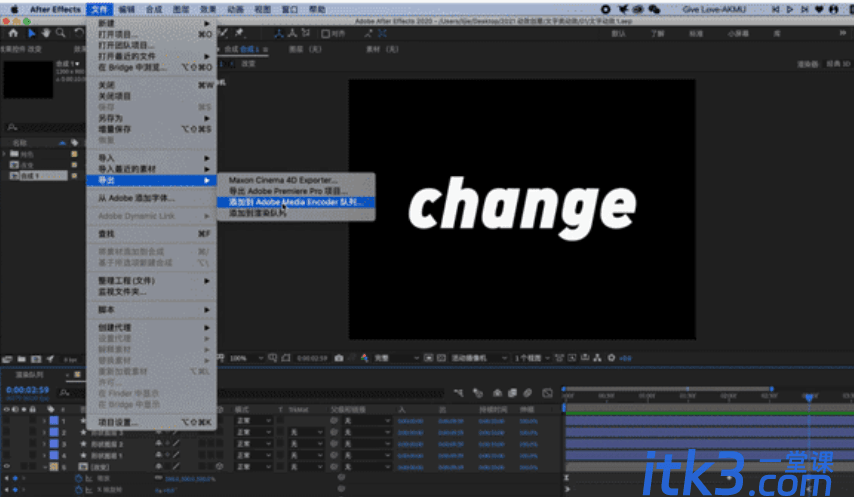Toggle stopwatch for X 轴旋转 property
Screen dimensions: 854x497
[78, 490]
